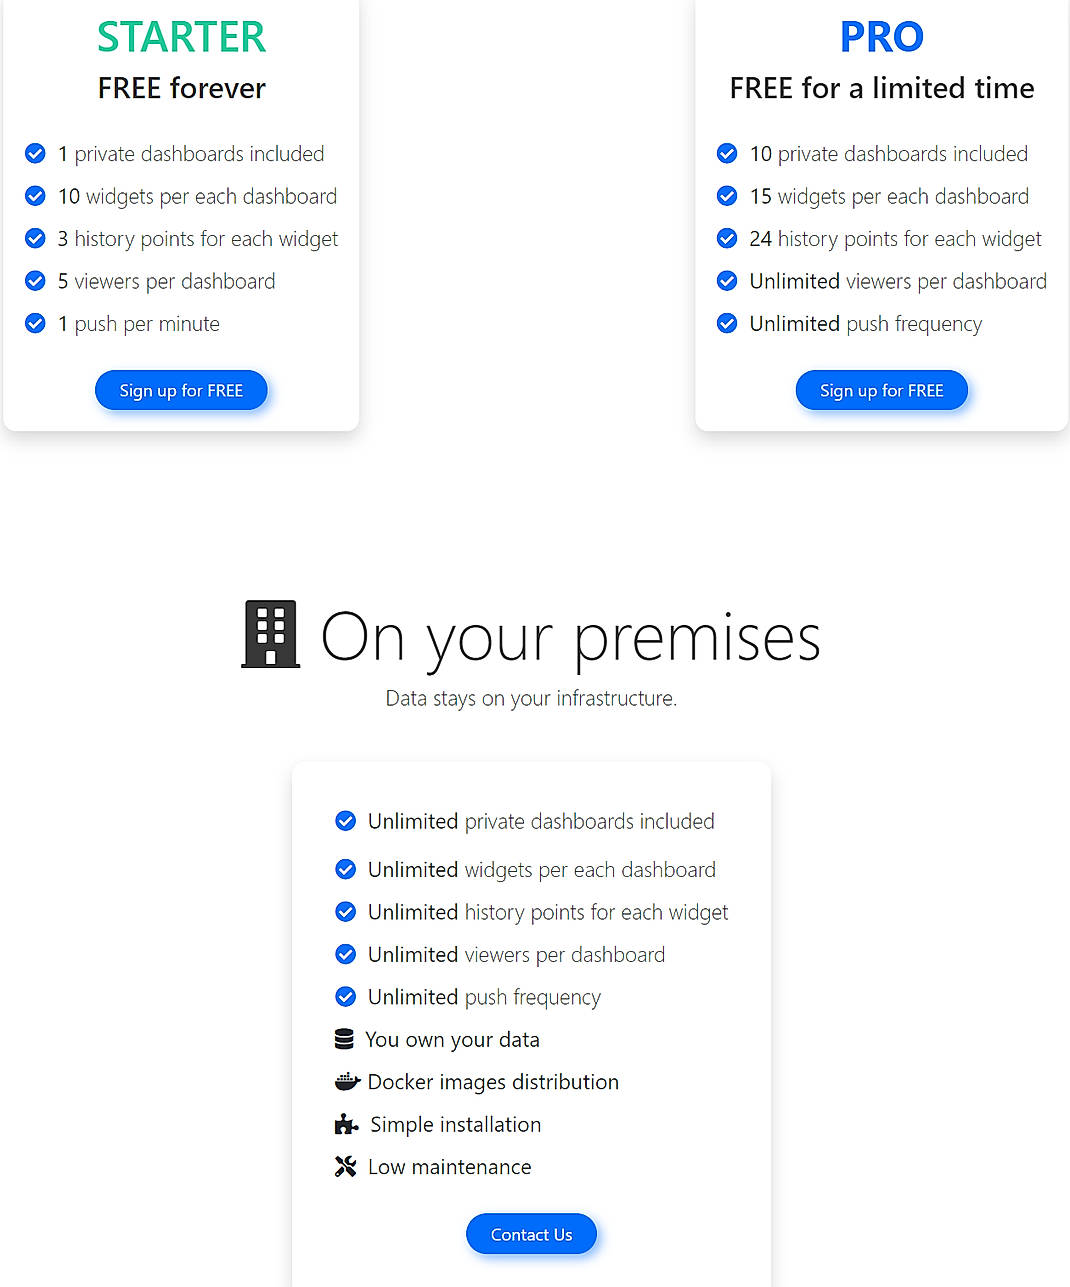The width and height of the screenshot is (1070, 1287).
Task: Click the crossed tools icon for Low maintenance
Action: [345, 1166]
